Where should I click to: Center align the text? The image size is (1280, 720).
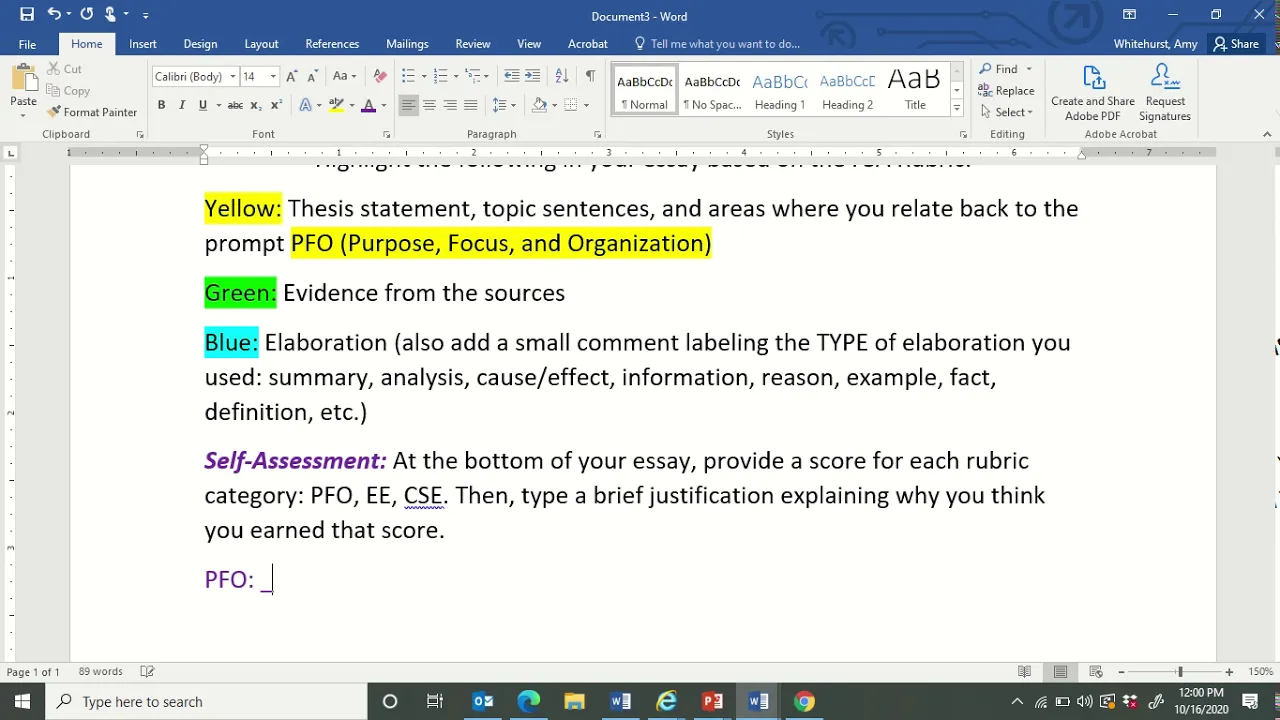(x=429, y=105)
